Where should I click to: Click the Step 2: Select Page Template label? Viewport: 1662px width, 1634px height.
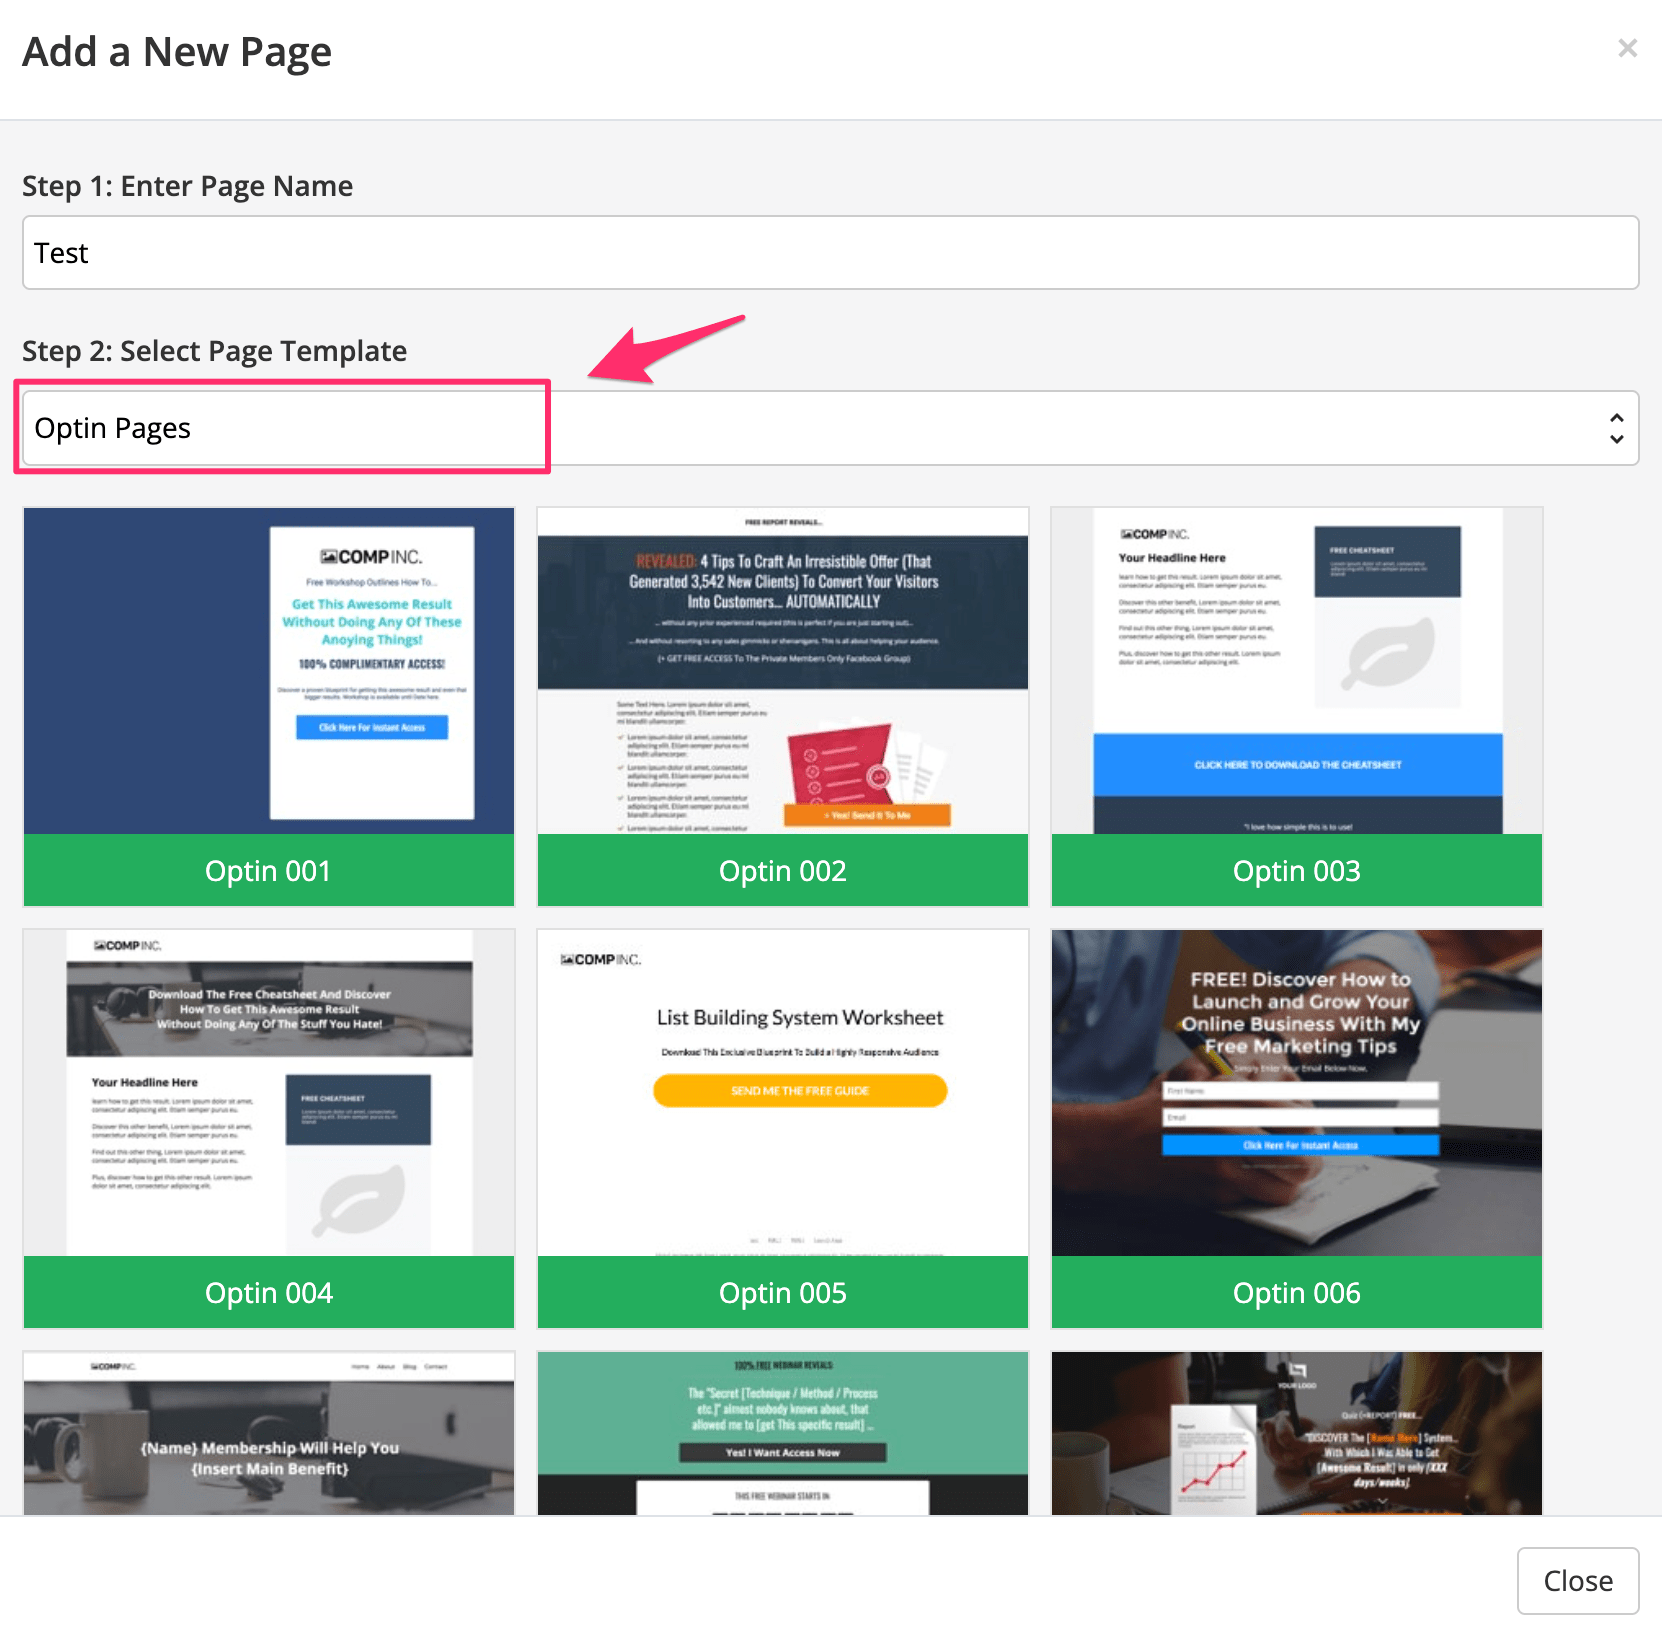(215, 351)
